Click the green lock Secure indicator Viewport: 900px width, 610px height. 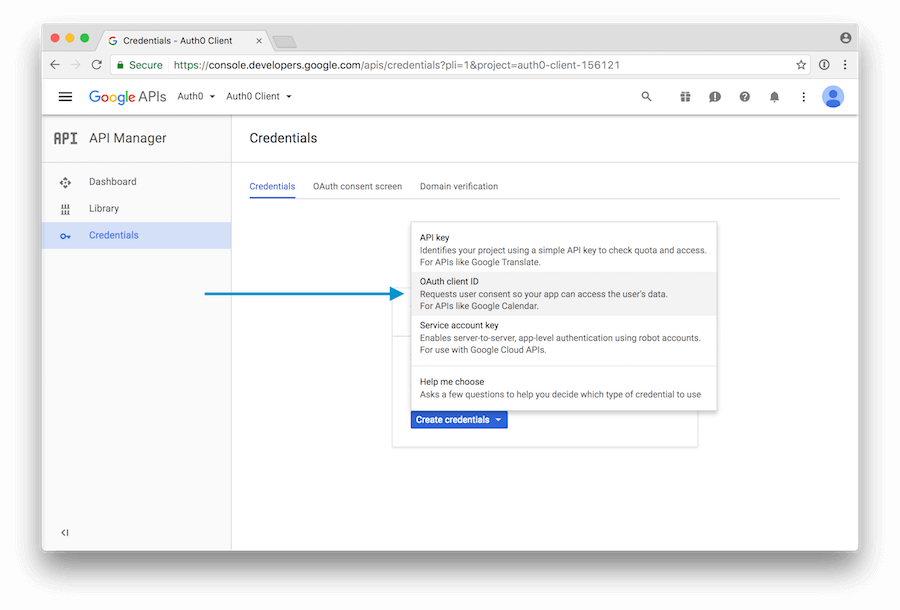tap(139, 65)
